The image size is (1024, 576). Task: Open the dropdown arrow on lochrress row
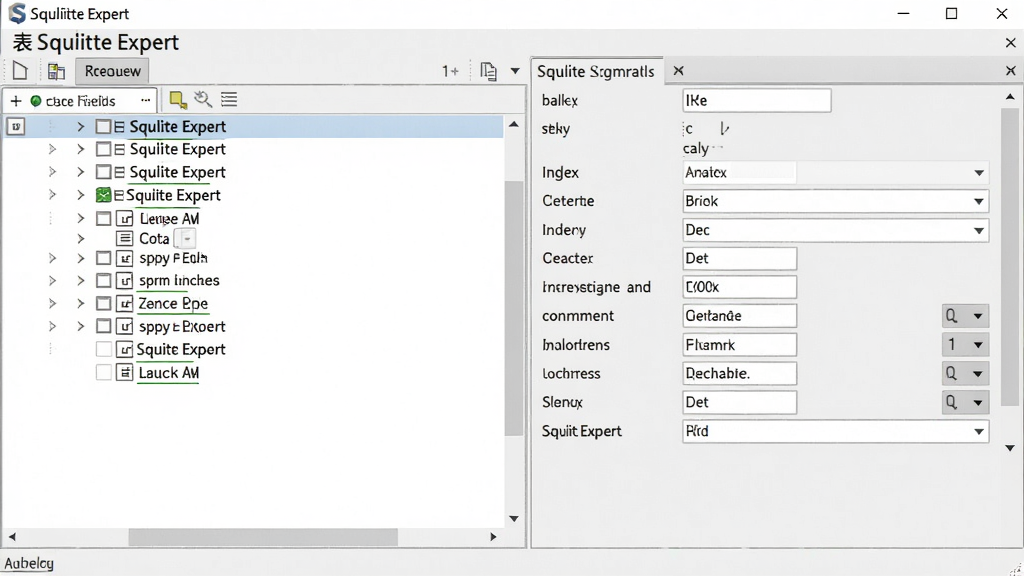tap(978, 374)
